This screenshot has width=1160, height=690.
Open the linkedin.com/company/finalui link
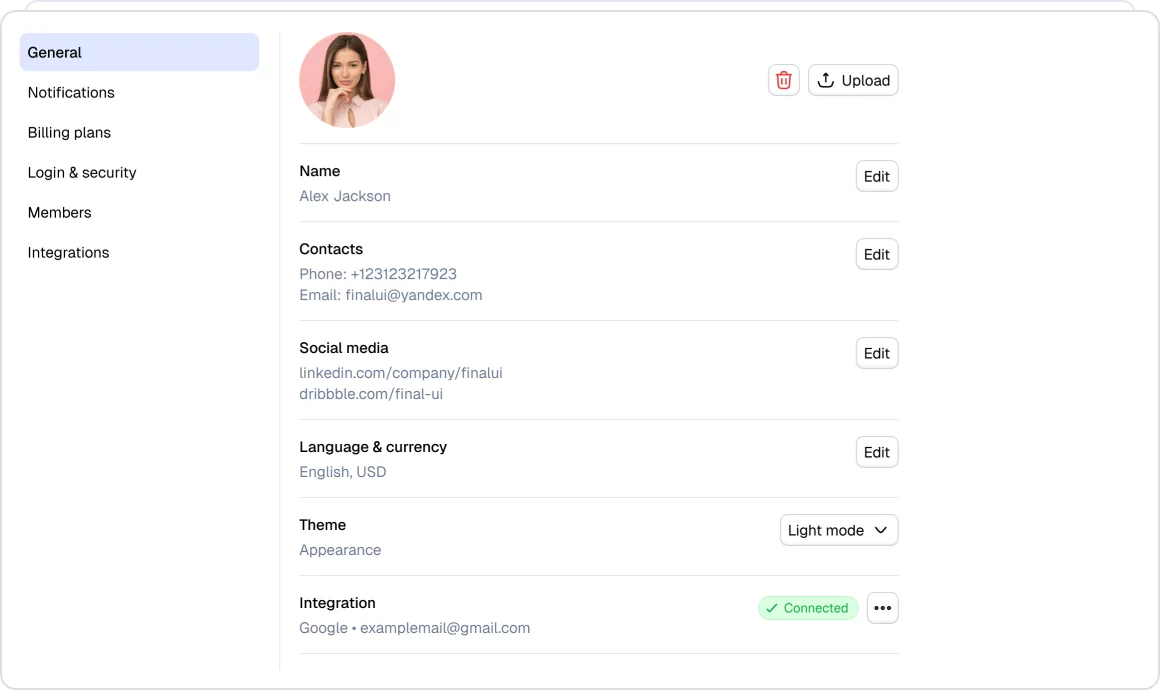point(401,373)
